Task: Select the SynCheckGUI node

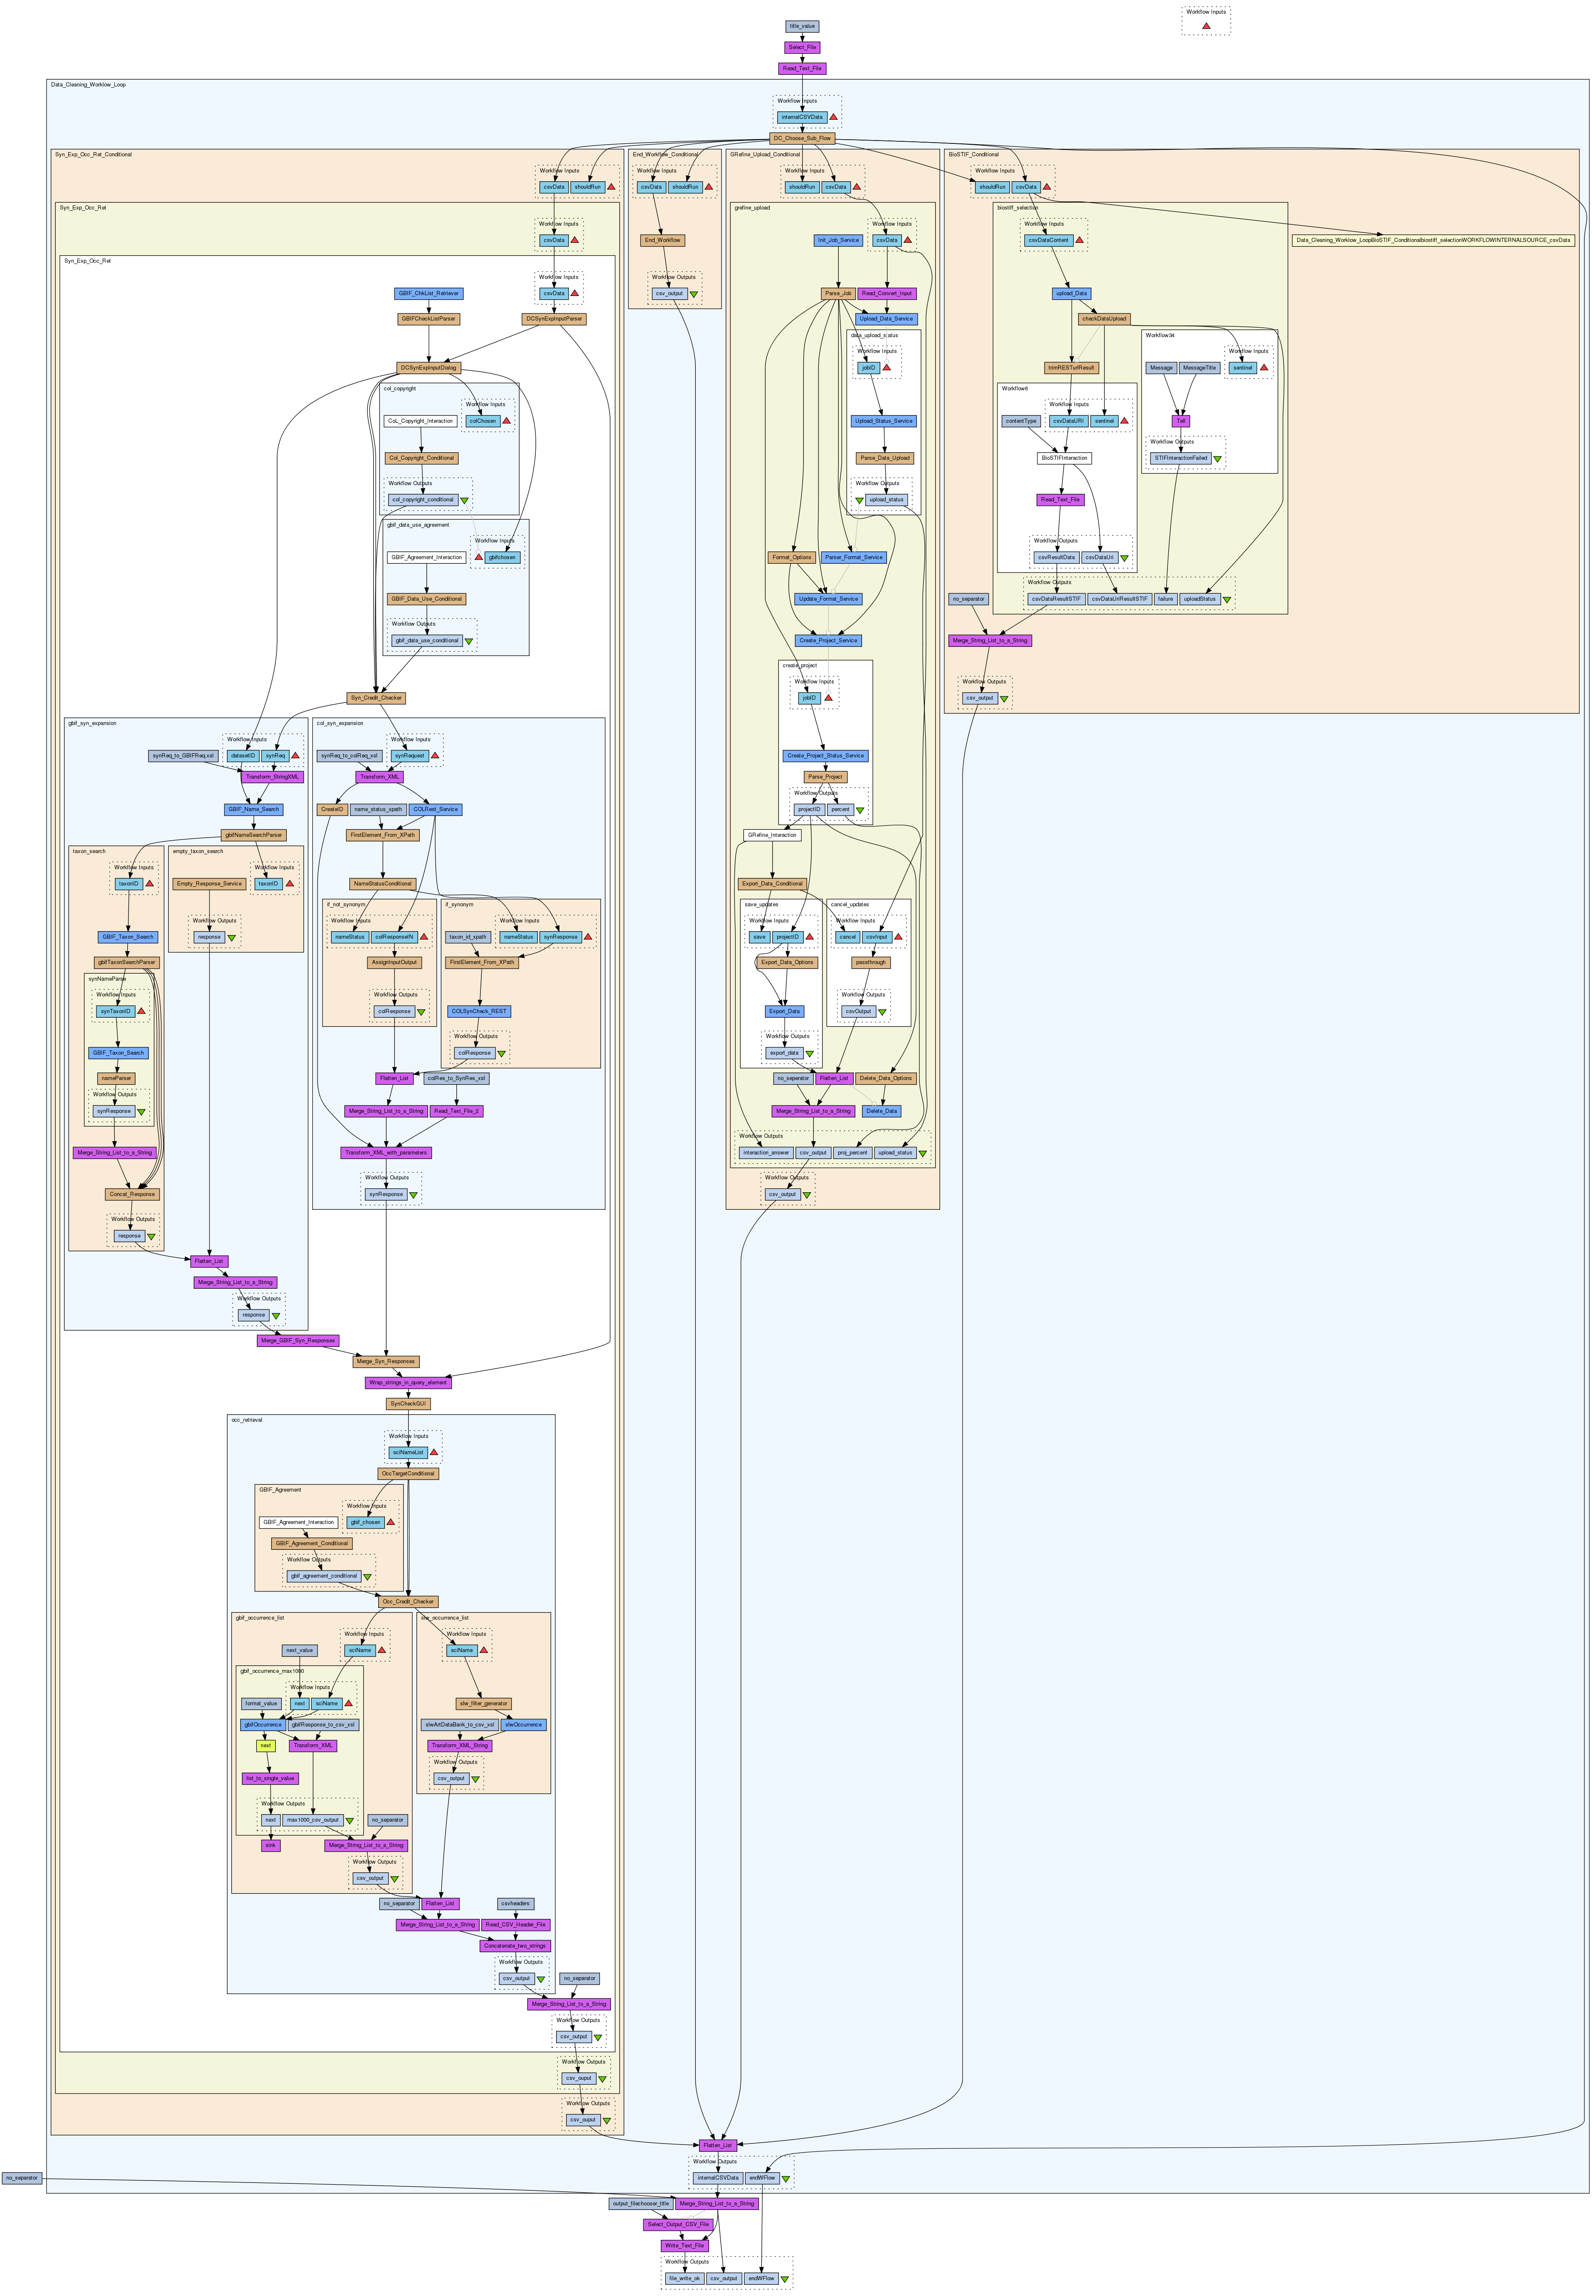Action: [409, 1404]
